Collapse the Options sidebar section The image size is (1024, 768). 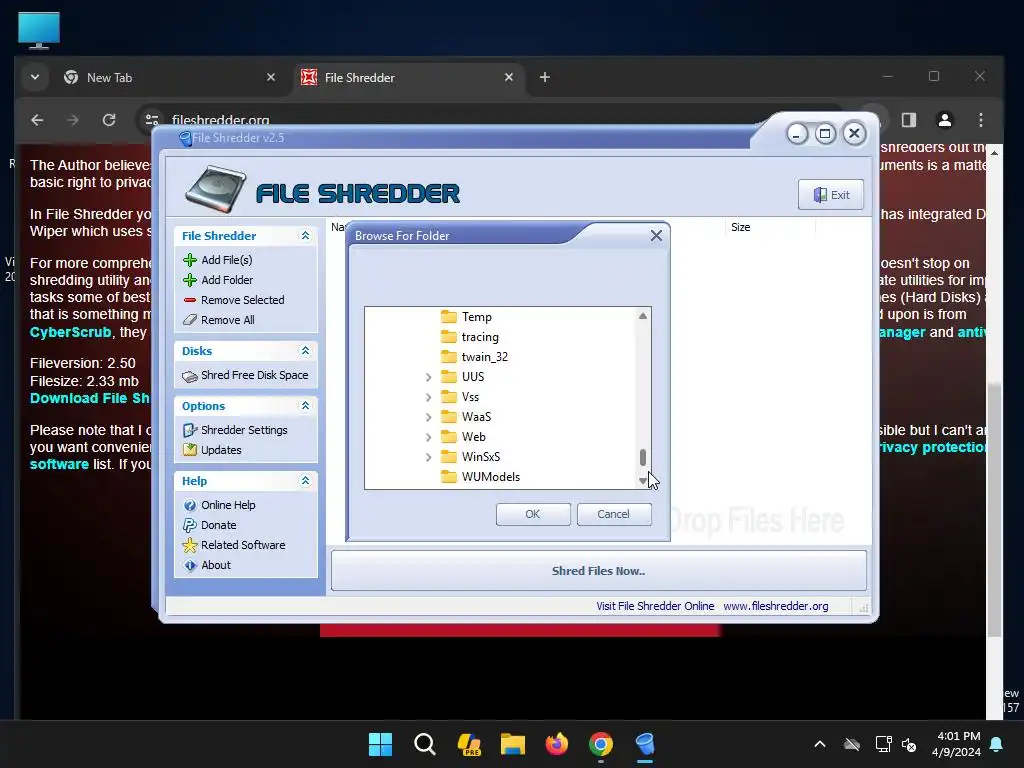coord(305,406)
